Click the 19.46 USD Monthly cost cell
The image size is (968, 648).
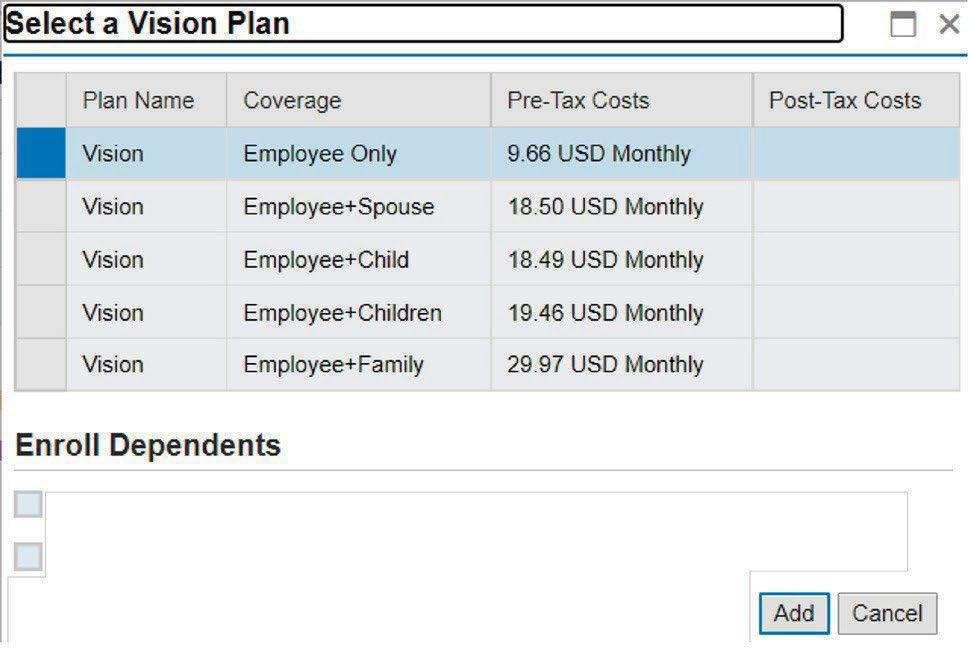click(605, 312)
